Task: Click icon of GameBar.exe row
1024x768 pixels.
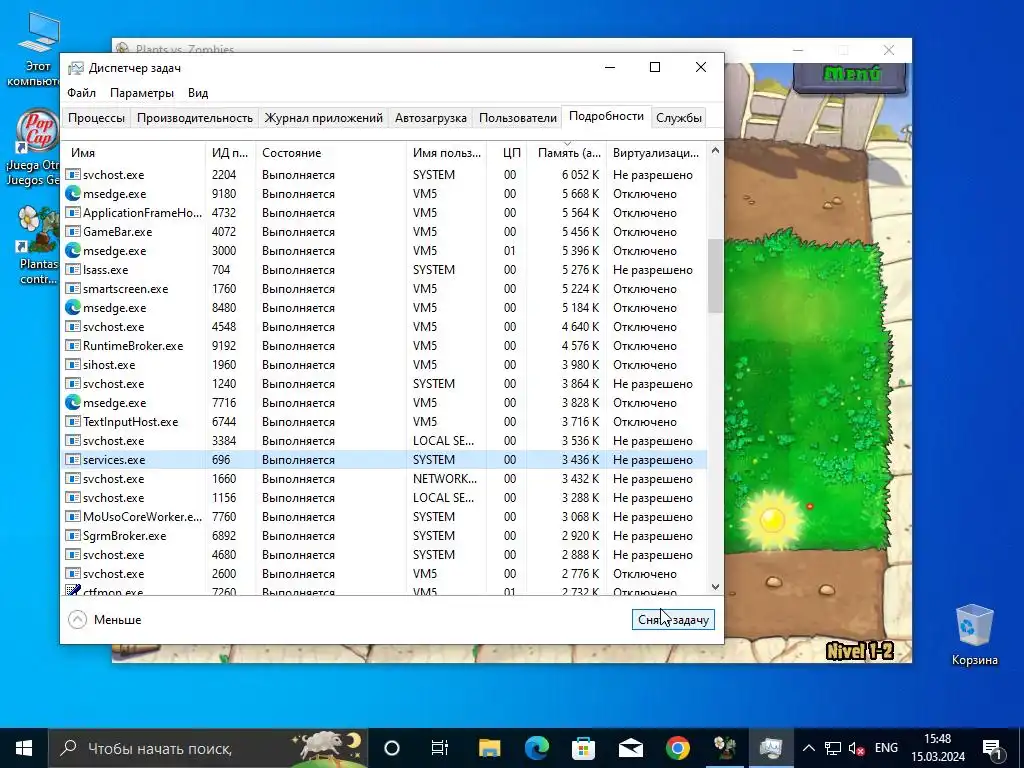Action: (x=73, y=232)
